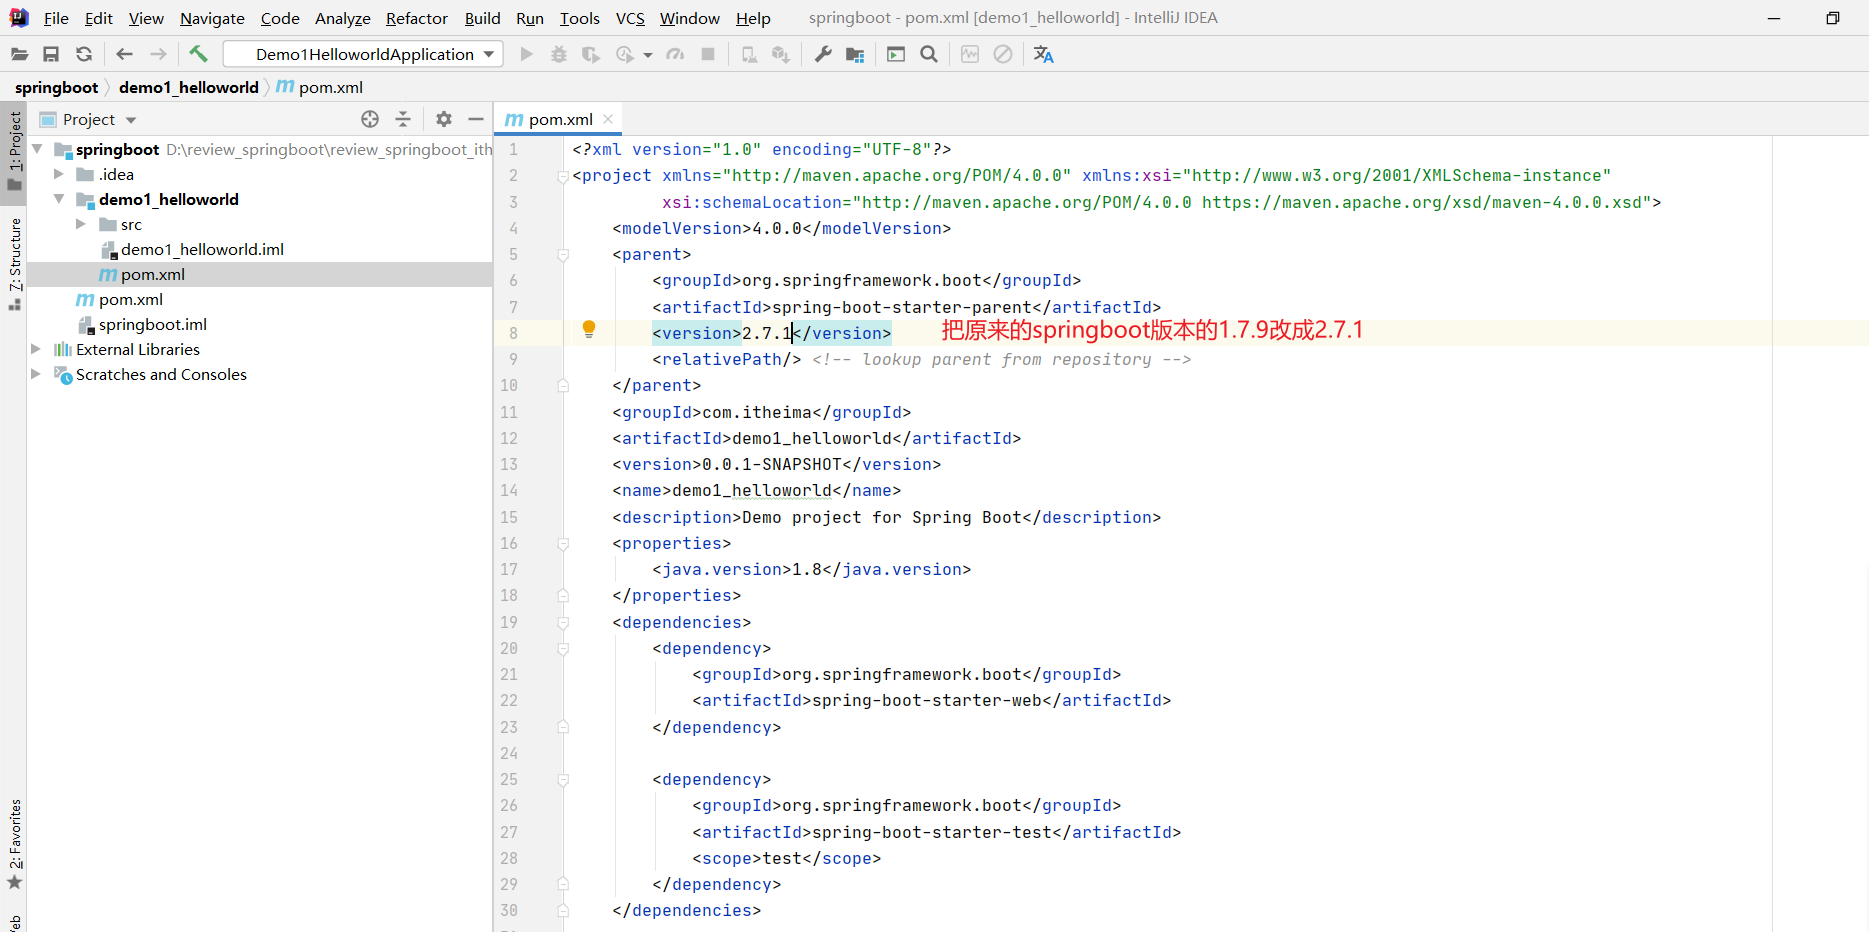The height and width of the screenshot is (932, 1869).
Task: Open the Refactor menu
Action: tap(416, 18)
